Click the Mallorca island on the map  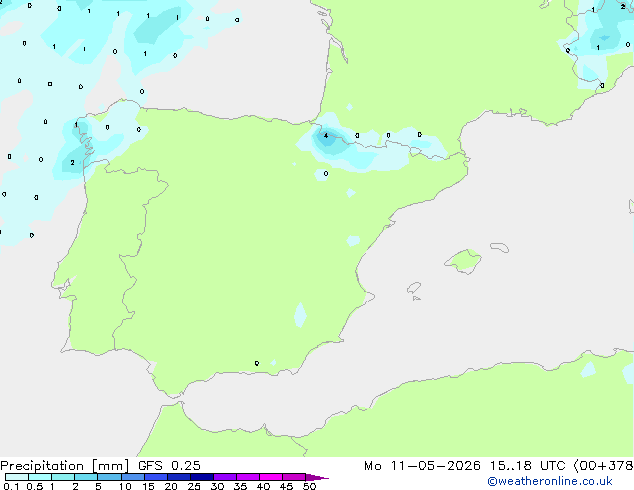click(x=463, y=261)
